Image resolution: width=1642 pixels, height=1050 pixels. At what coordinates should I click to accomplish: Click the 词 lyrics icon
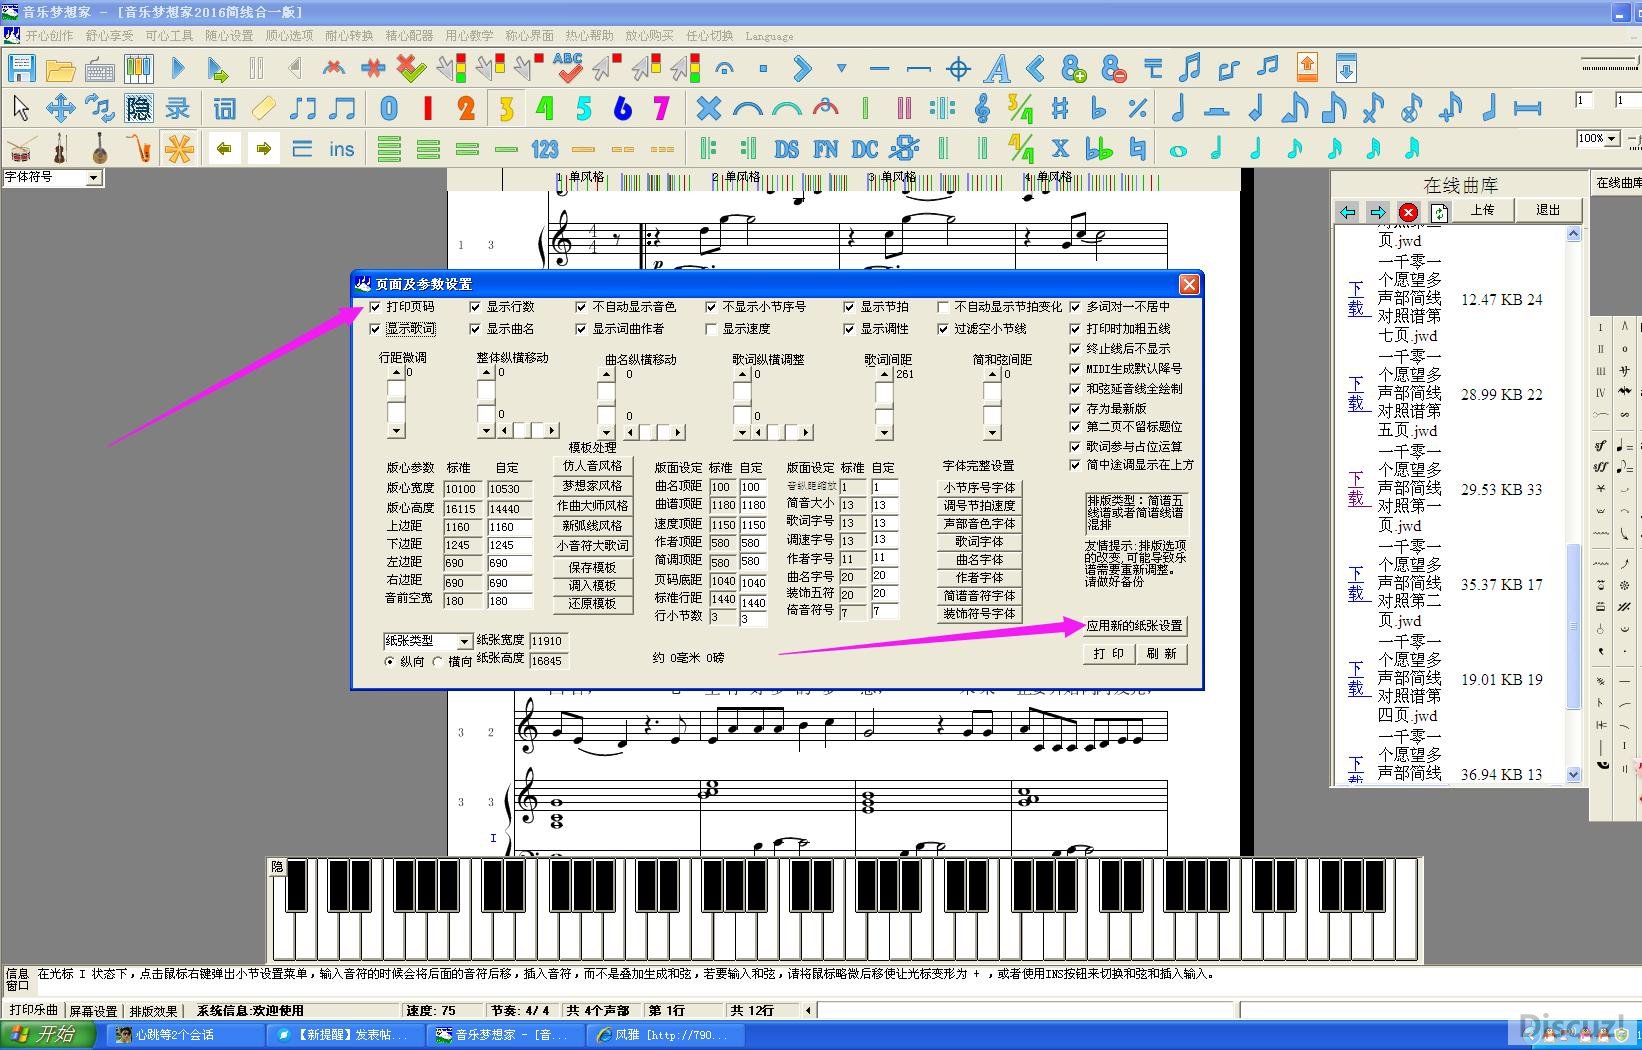(225, 108)
